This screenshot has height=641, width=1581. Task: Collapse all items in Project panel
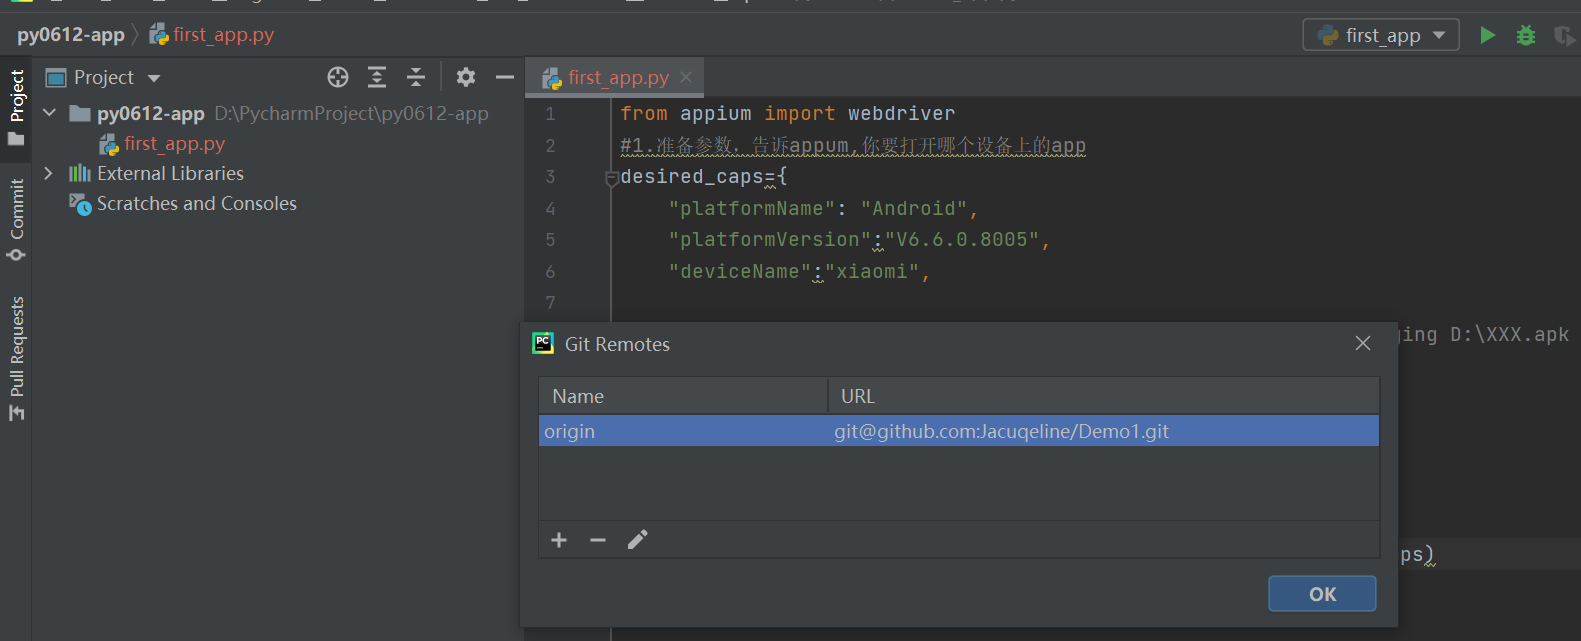click(x=416, y=77)
